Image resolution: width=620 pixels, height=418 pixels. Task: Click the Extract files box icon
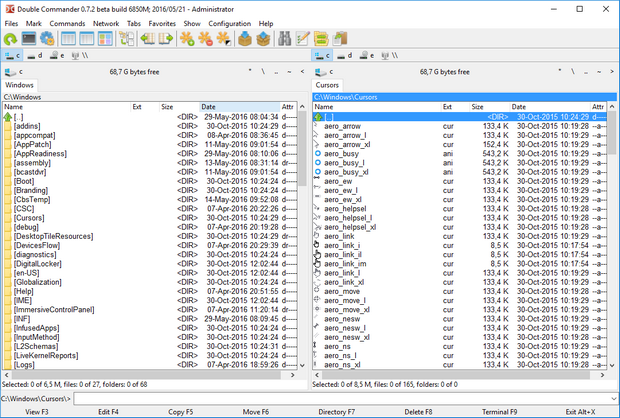click(263, 39)
